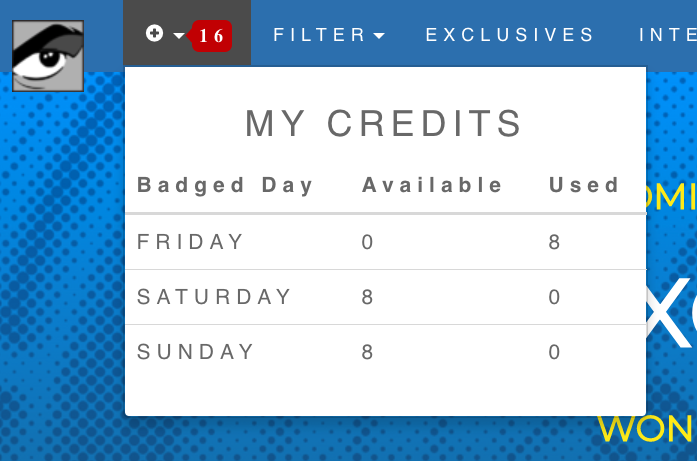Screen dimensions: 697x461
Task: Expand the caret arrow next to FILTER
Action: point(379,36)
